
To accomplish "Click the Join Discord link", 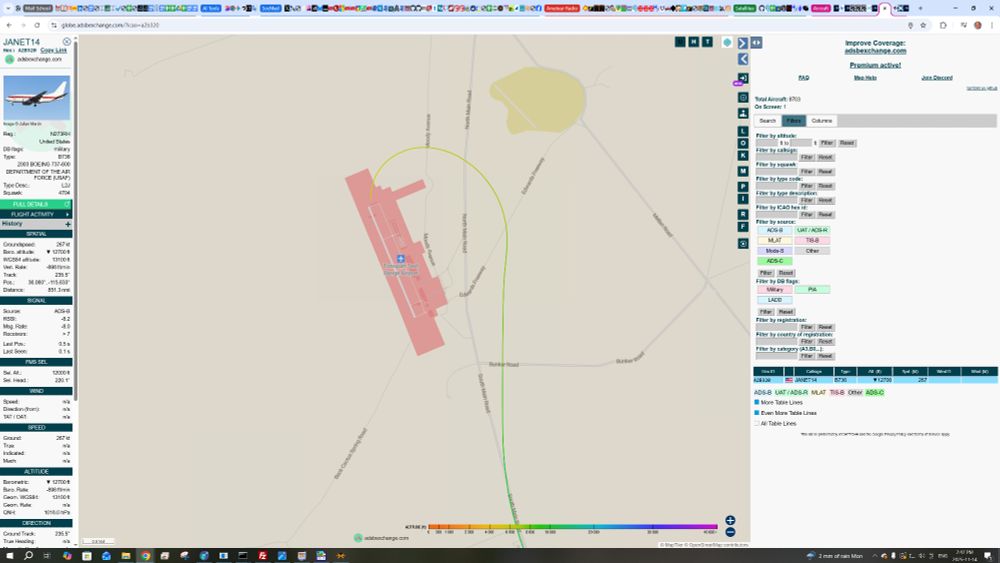I will 937,78.
